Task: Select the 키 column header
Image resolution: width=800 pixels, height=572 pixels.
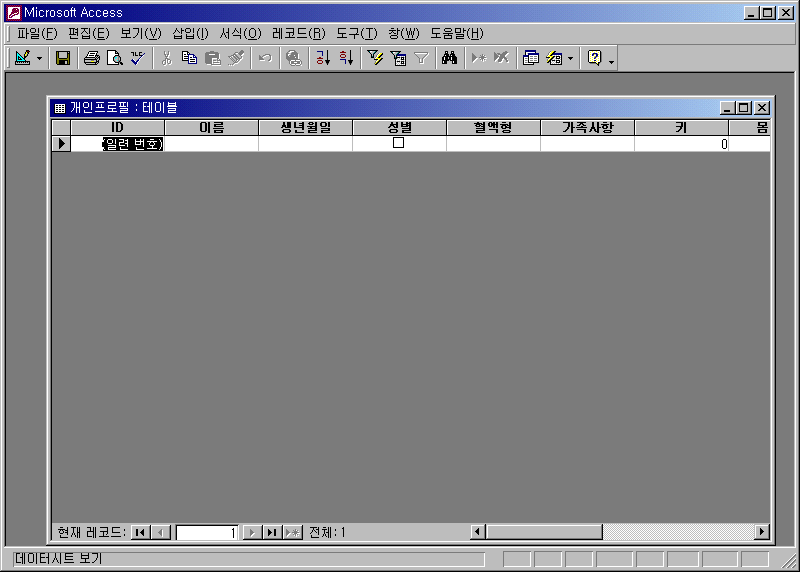Action: click(681, 128)
